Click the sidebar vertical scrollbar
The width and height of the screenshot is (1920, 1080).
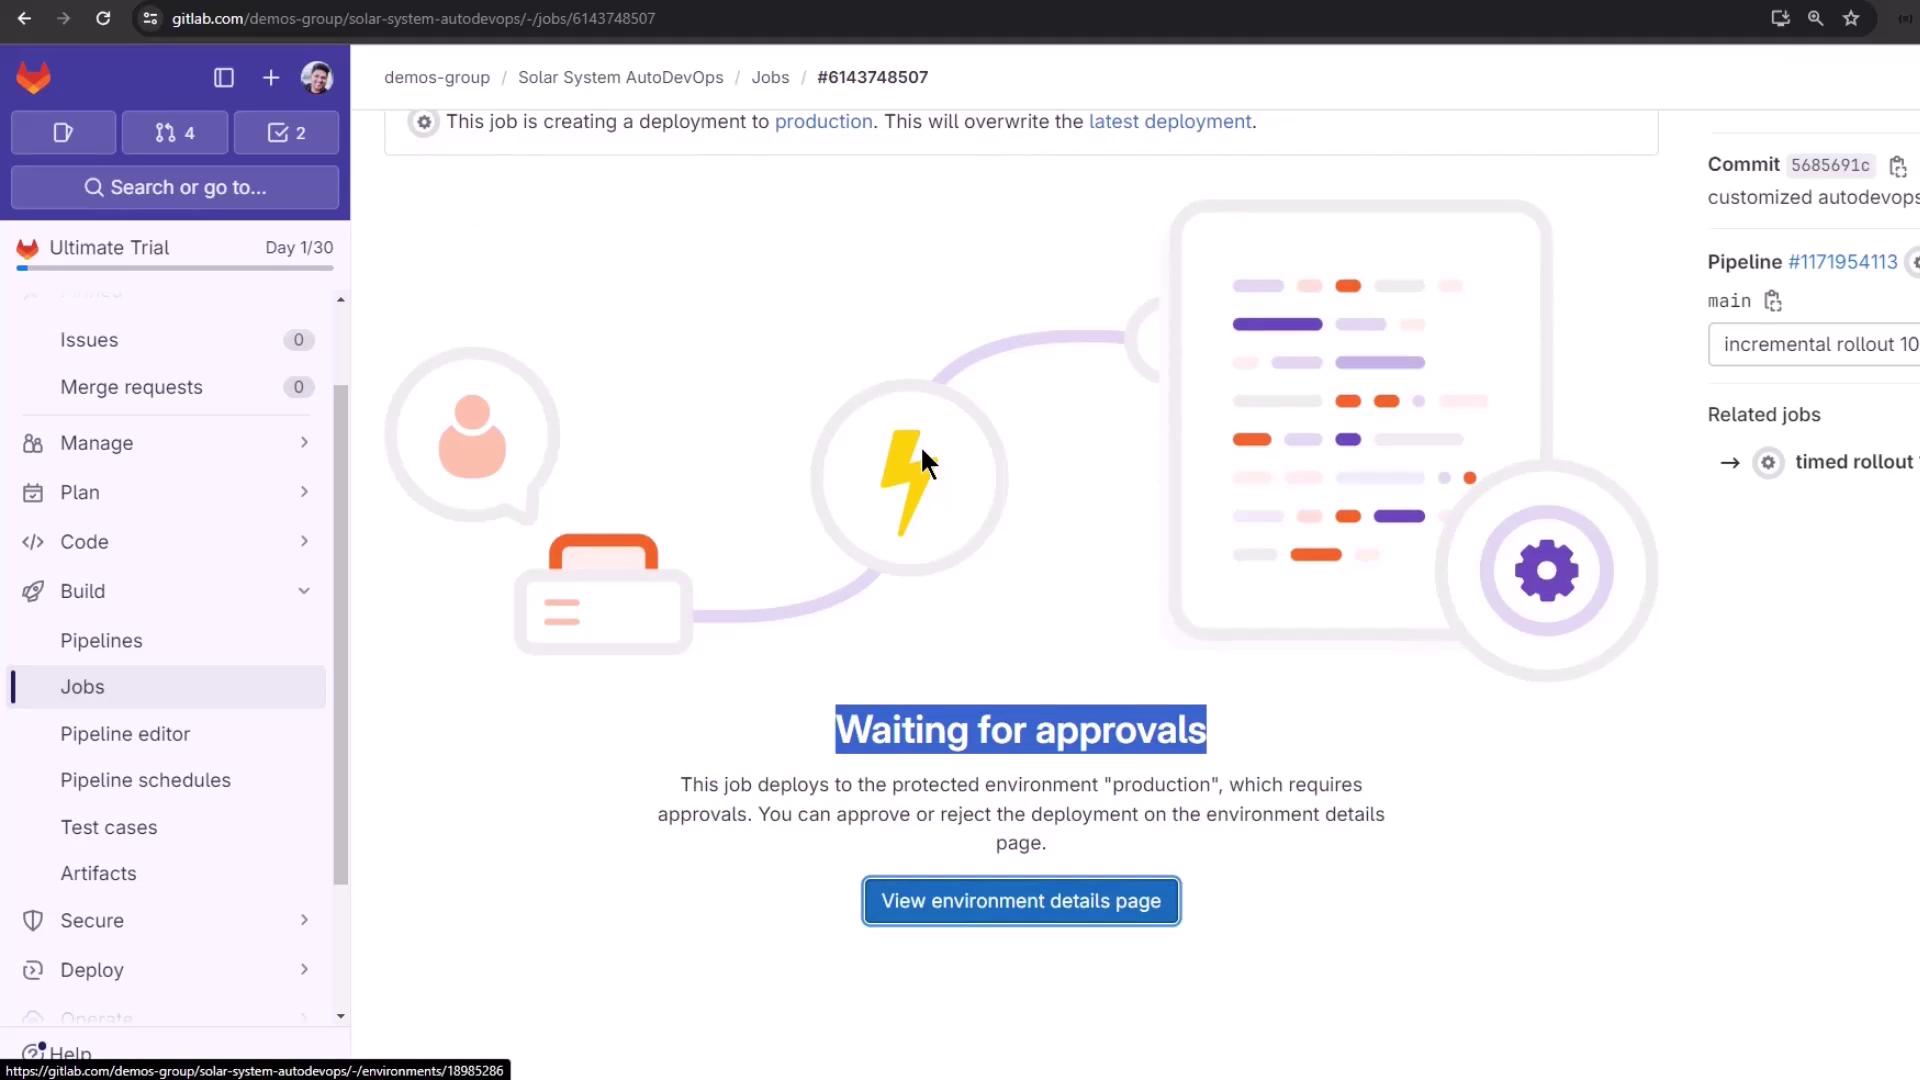click(x=341, y=635)
